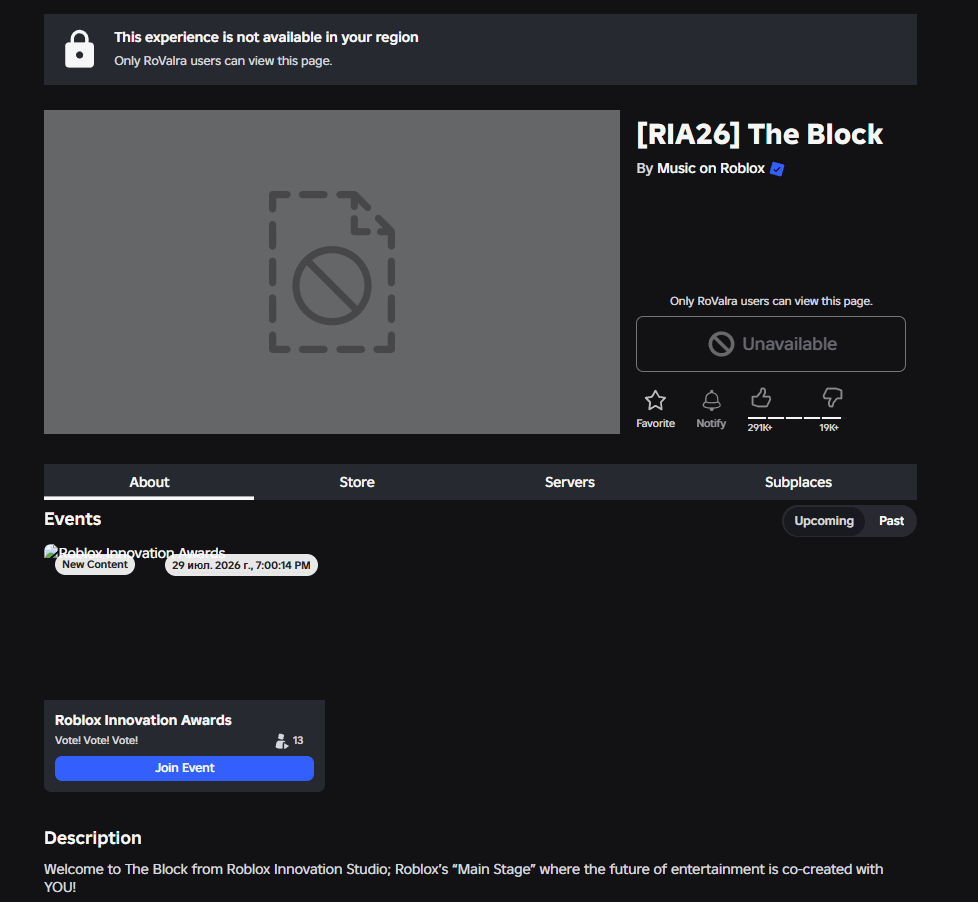Click the attendee count icon on event card
Viewport: 978px width, 902px height.
[281, 740]
